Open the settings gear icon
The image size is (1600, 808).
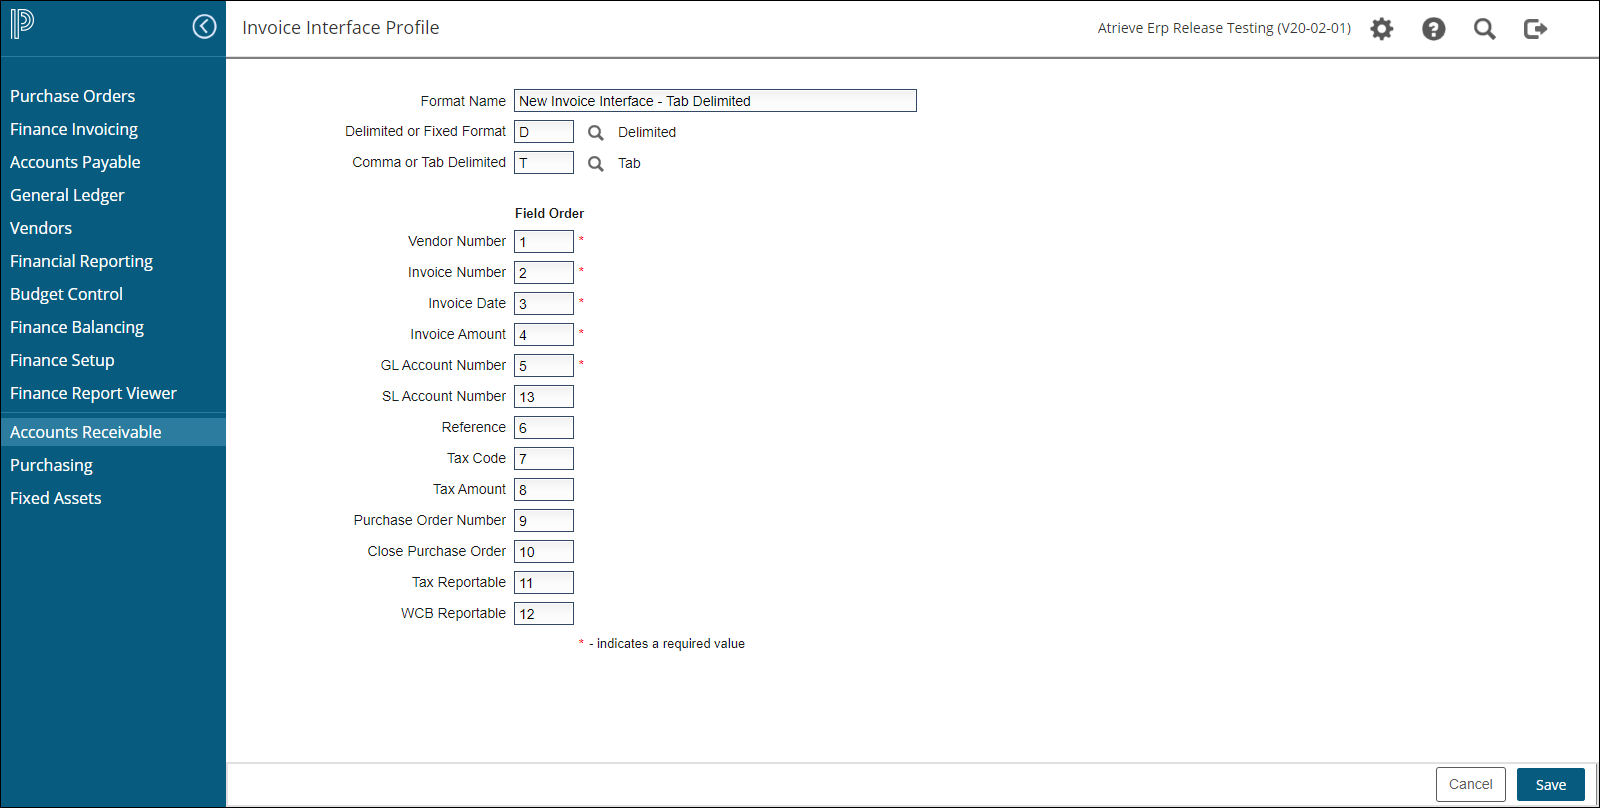coord(1381,29)
